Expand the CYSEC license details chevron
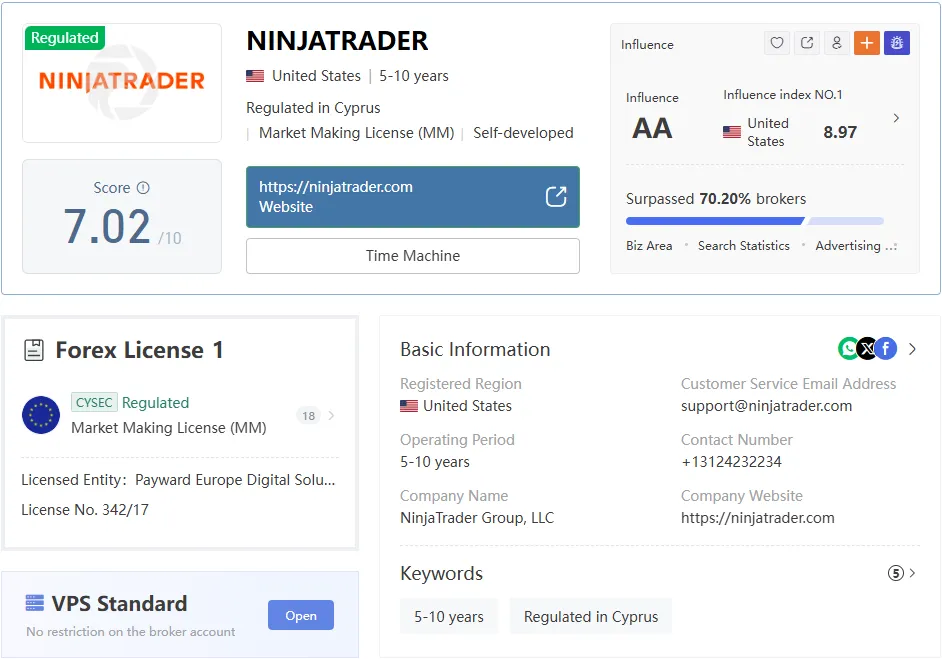Screen dimensions: 942x659 pyautogui.click(x=332, y=415)
